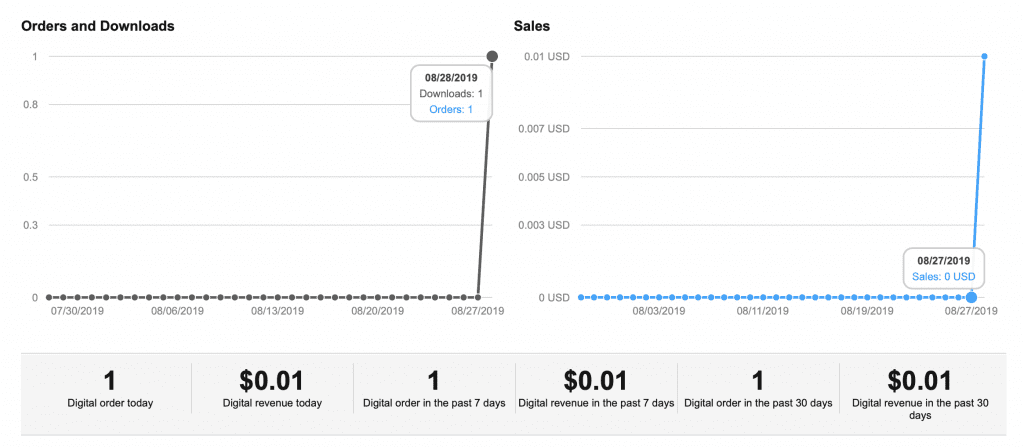Click the 08/11/2019 date label on the Sales chart
The height and width of the screenshot is (447, 1024).
[764, 311]
